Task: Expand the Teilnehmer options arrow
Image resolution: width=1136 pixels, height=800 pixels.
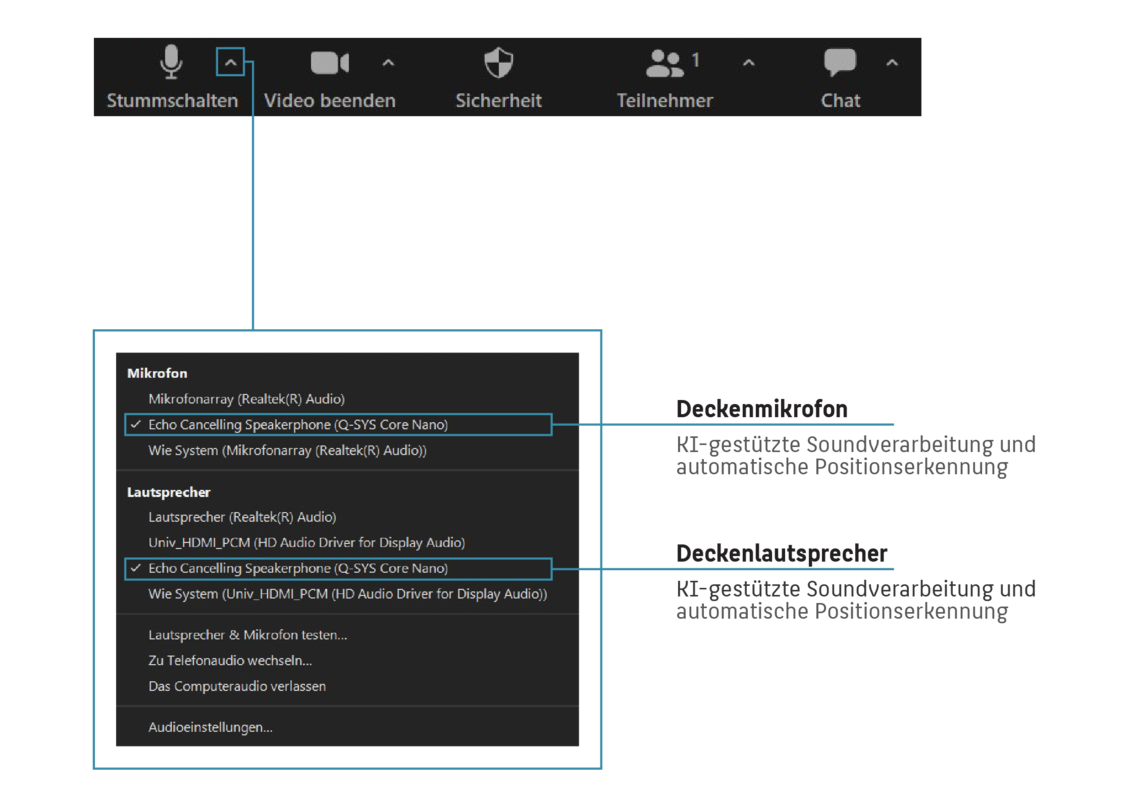Action: click(x=748, y=63)
